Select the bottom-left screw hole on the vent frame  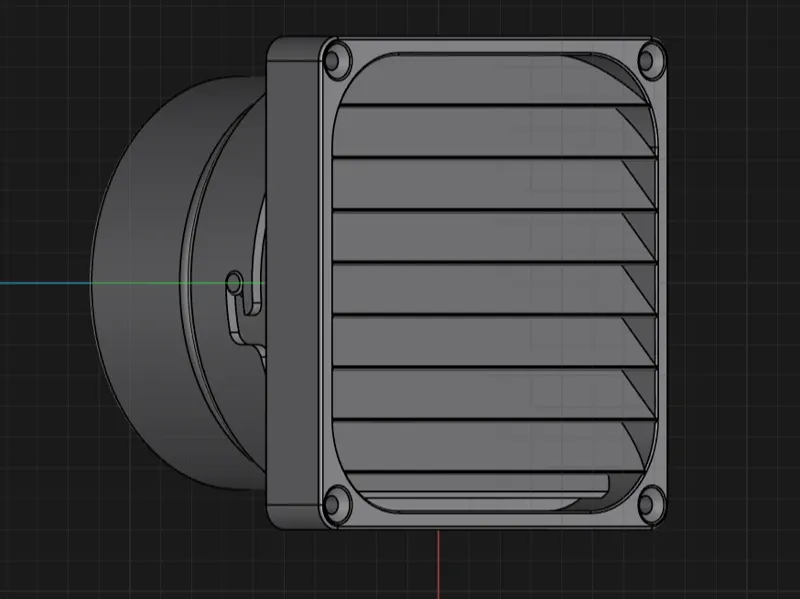(337, 504)
